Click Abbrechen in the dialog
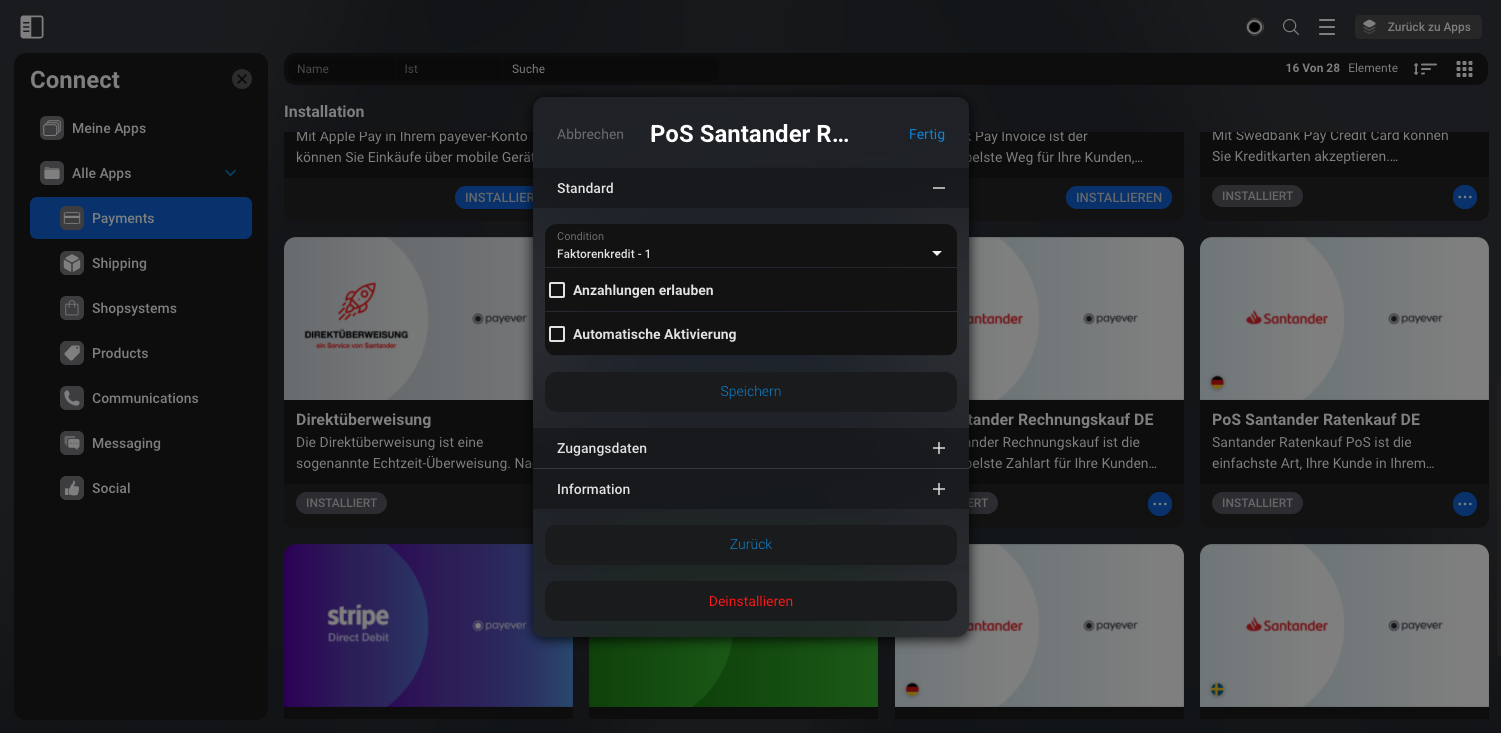This screenshot has height=733, width=1501. tap(590, 134)
